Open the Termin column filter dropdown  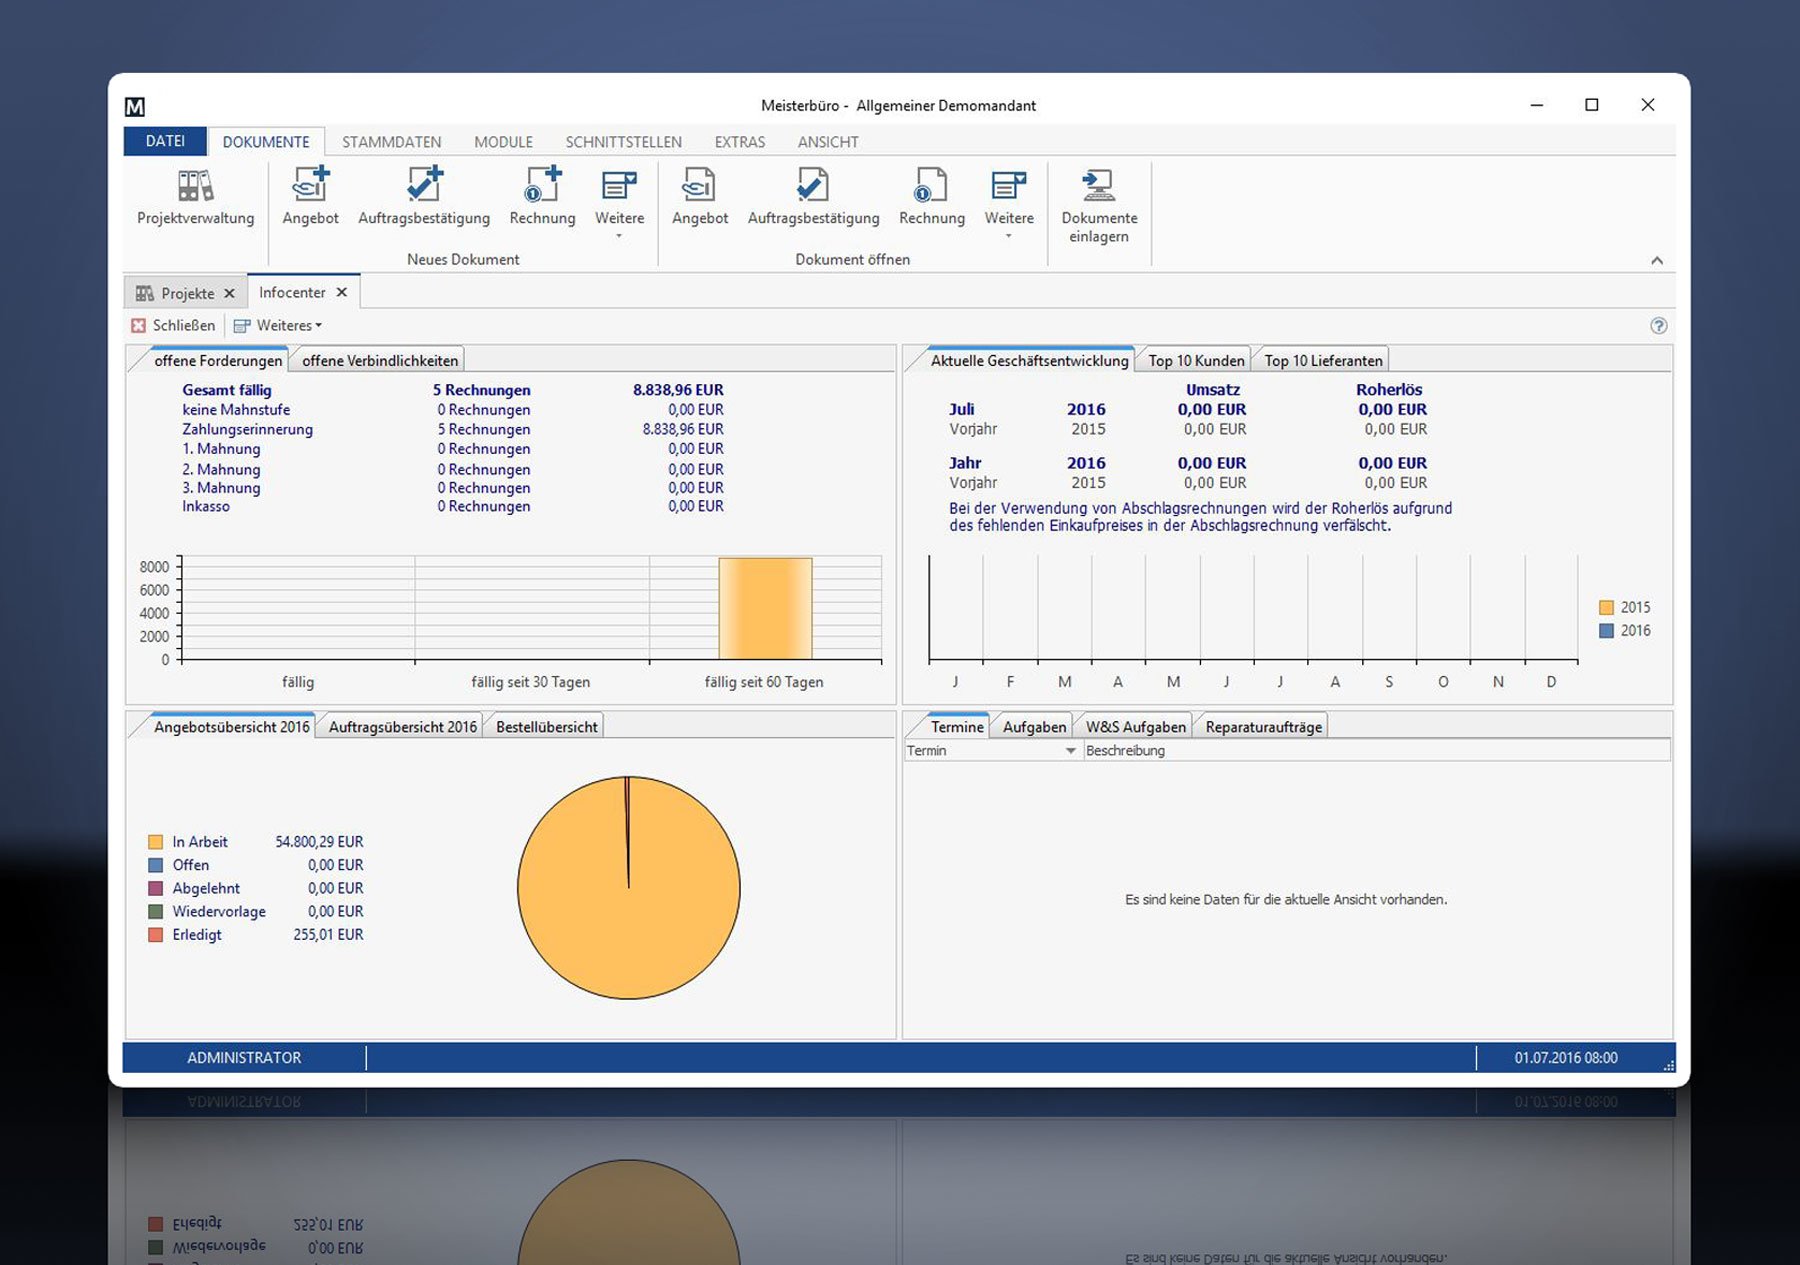click(x=1070, y=751)
